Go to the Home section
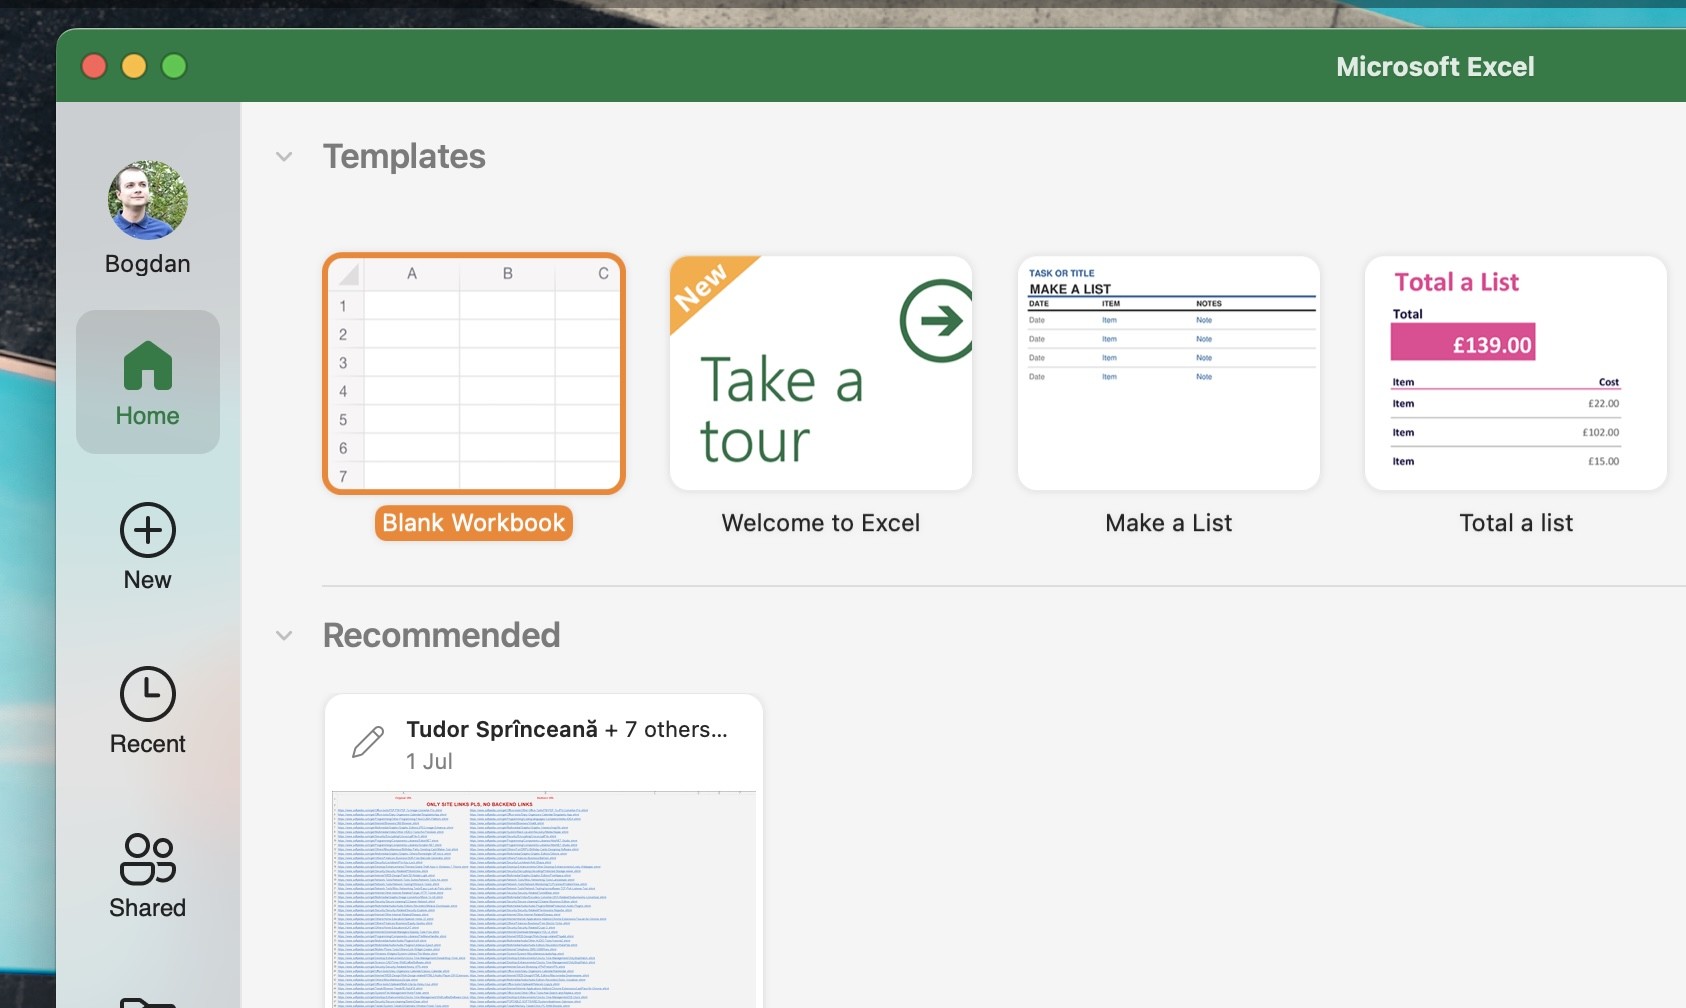 (x=148, y=382)
